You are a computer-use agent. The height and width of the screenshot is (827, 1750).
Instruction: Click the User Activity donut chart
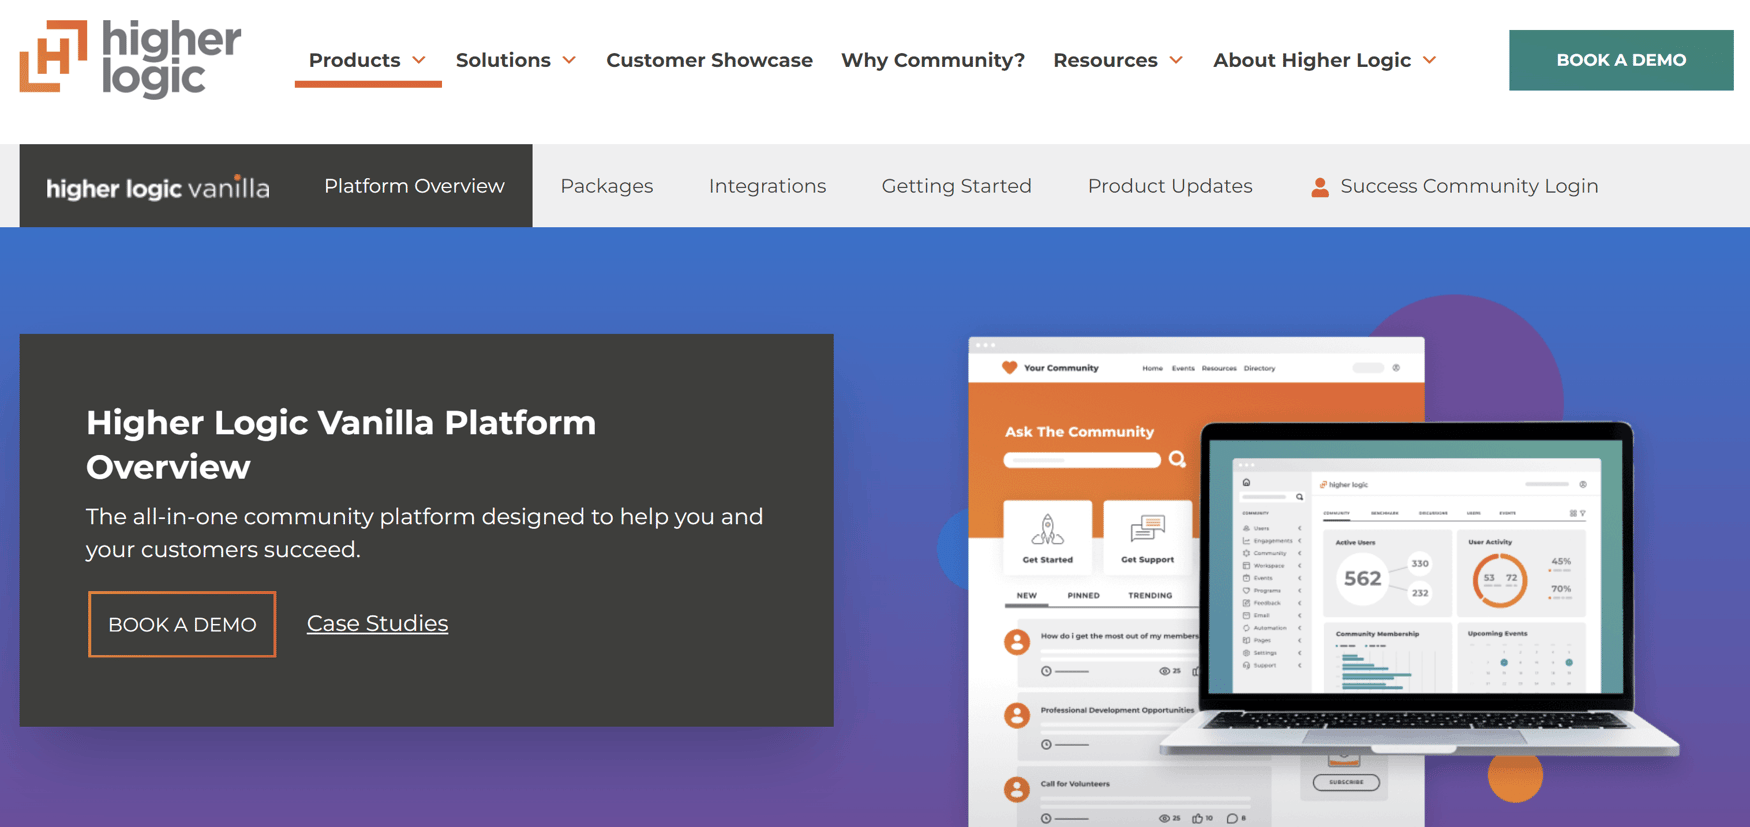point(1499,579)
